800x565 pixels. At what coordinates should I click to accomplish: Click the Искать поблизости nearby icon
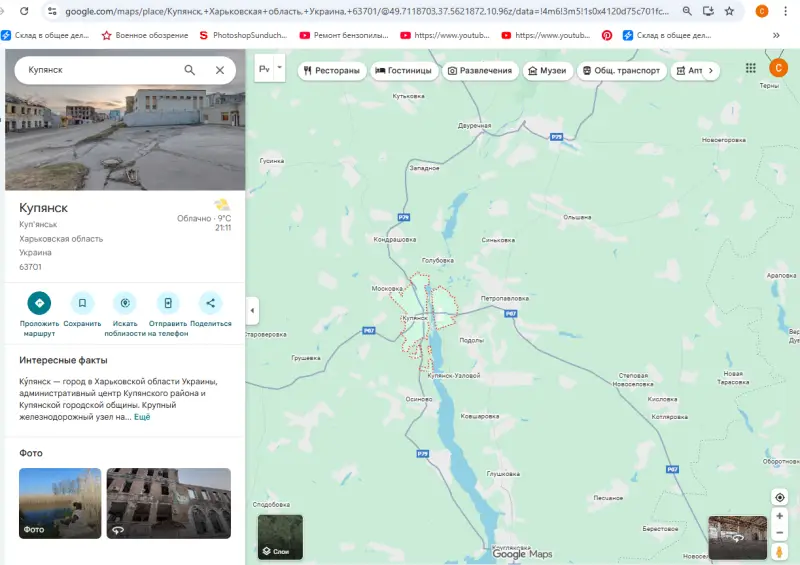click(125, 303)
